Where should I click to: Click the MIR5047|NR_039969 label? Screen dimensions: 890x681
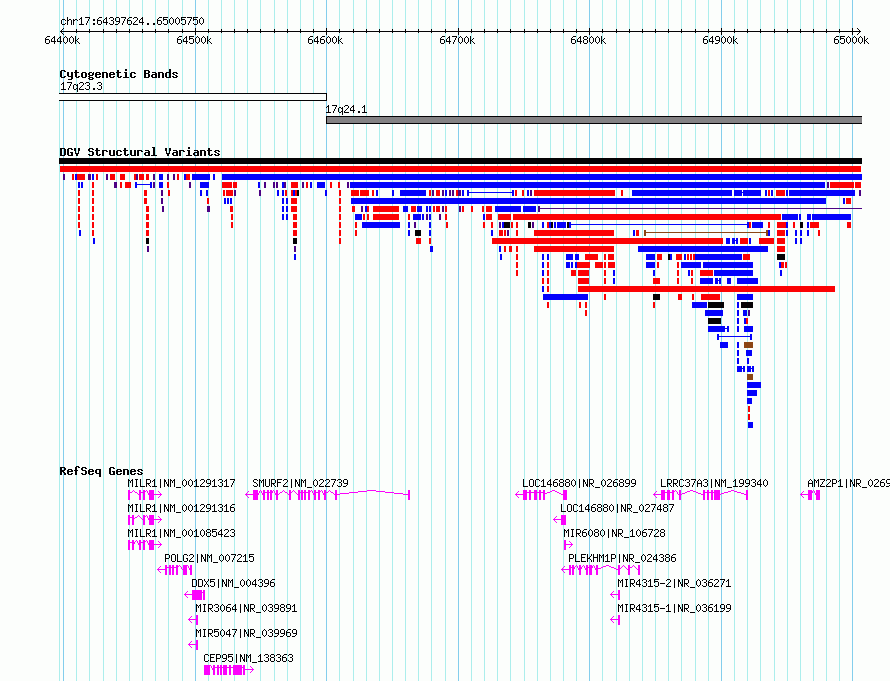coord(246,633)
